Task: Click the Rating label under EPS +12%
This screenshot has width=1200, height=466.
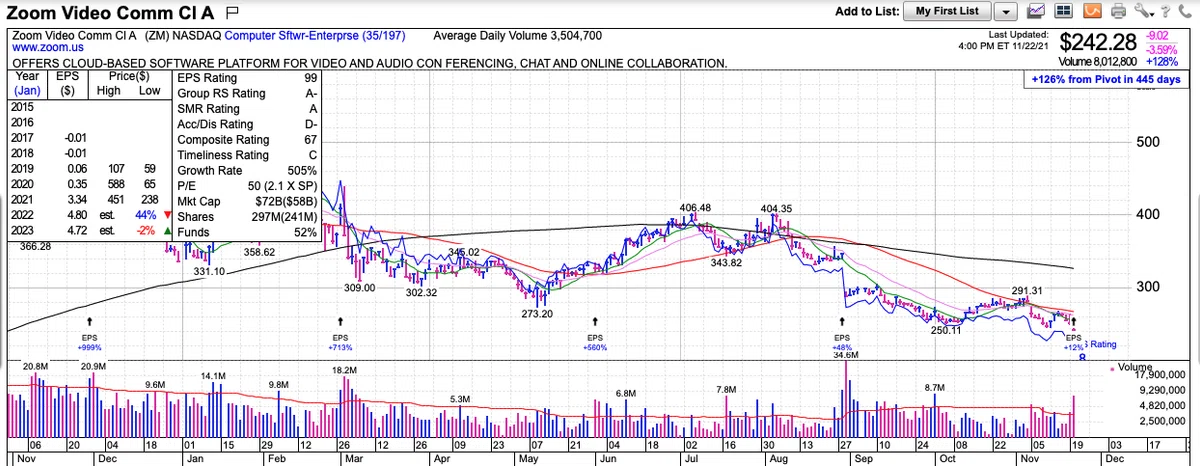Action: tap(1102, 344)
